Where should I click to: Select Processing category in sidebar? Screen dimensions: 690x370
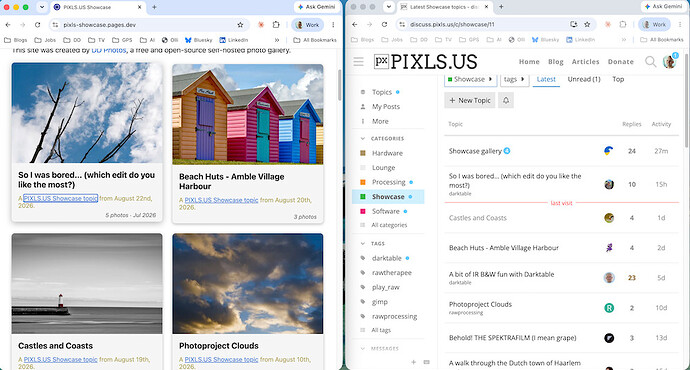point(389,182)
